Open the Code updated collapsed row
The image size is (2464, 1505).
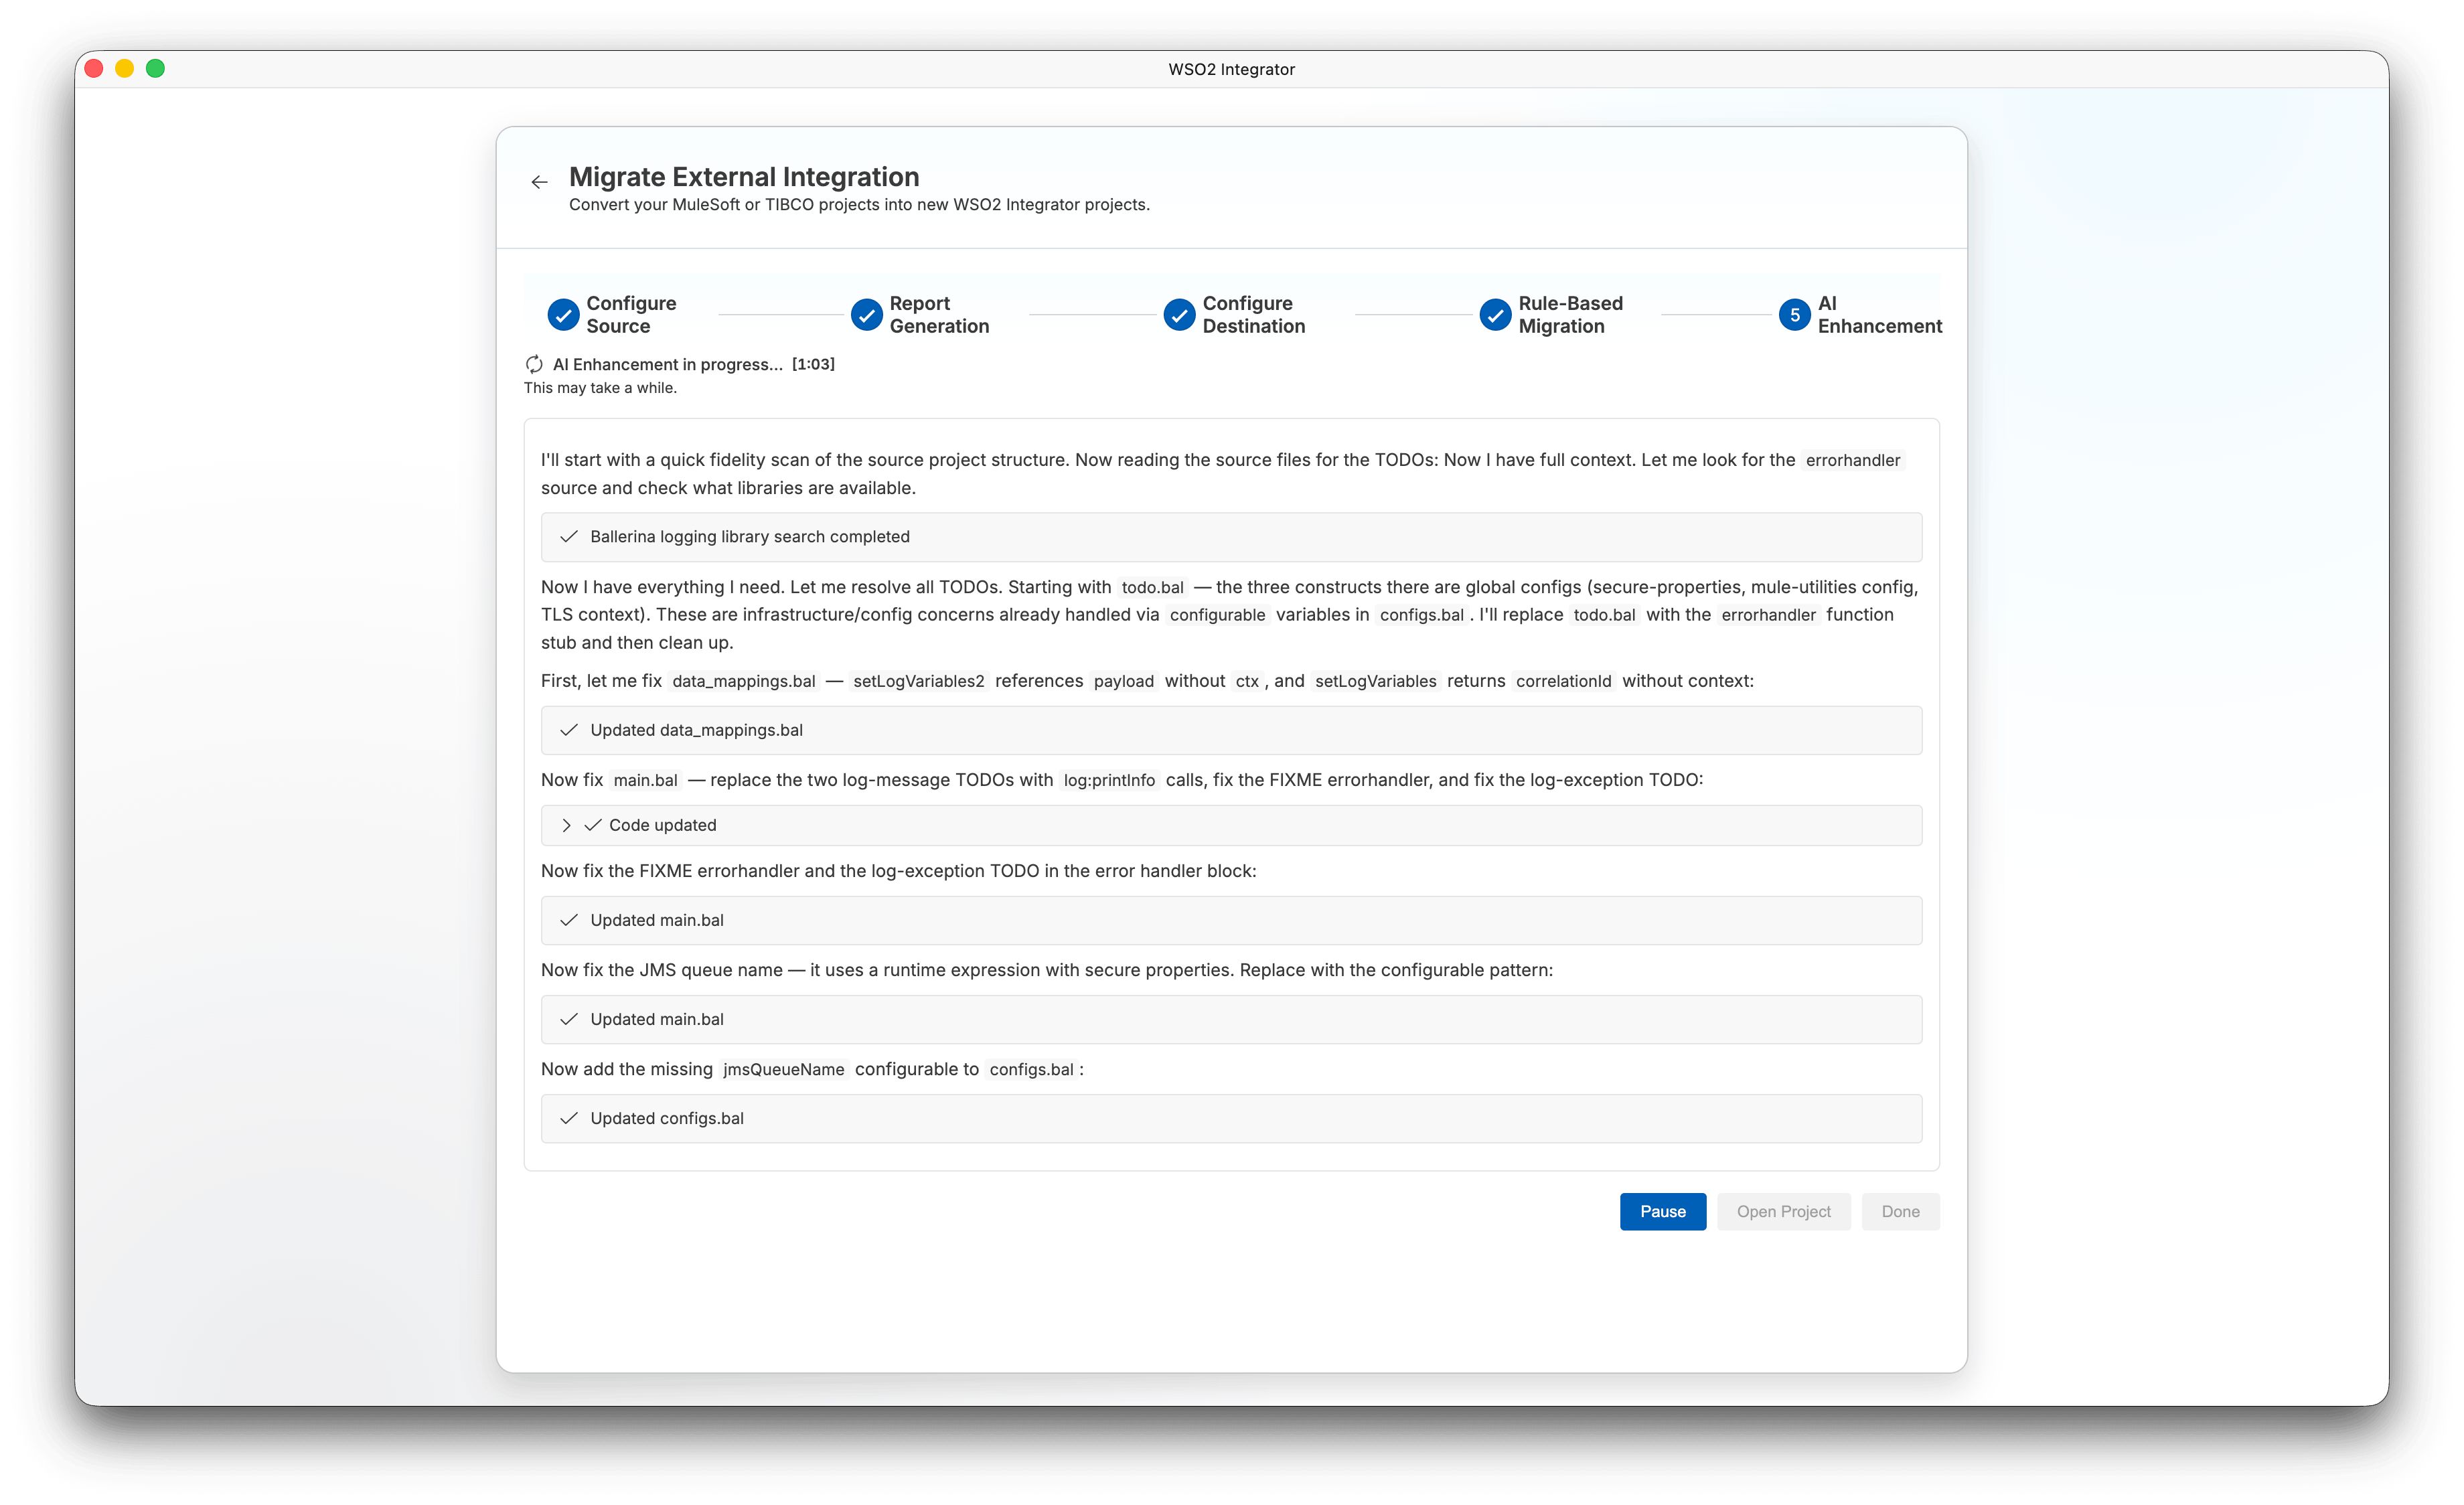[x=1231, y=825]
